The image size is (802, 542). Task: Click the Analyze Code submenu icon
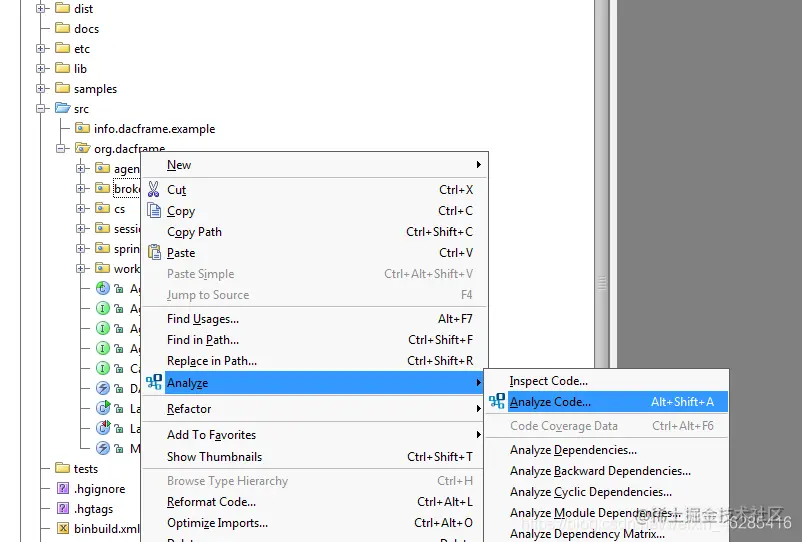coord(497,401)
